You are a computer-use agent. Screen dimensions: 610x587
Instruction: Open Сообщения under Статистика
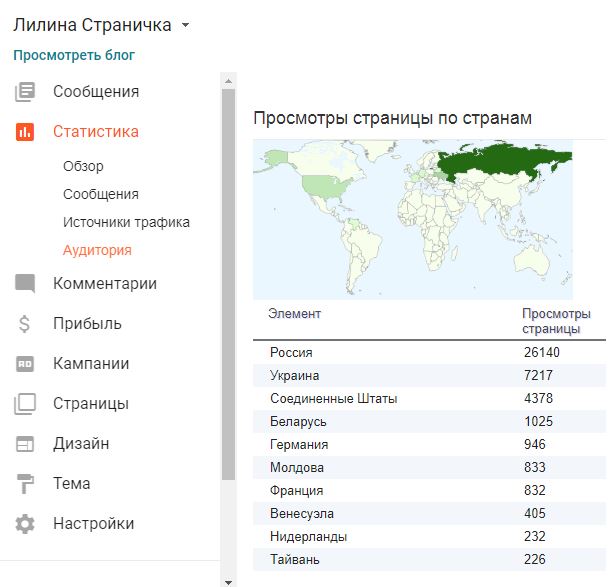point(101,194)
